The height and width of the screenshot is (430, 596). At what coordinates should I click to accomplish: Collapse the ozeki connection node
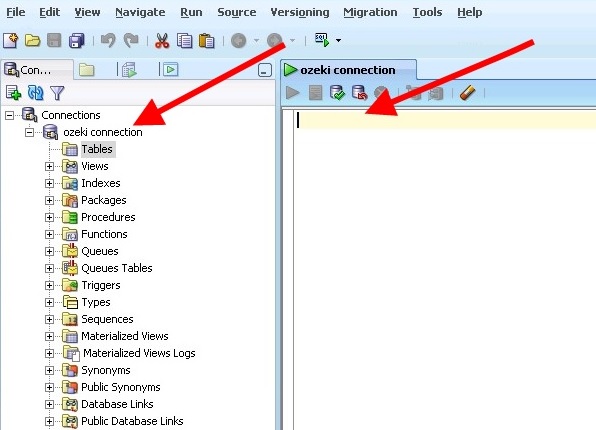29,132
